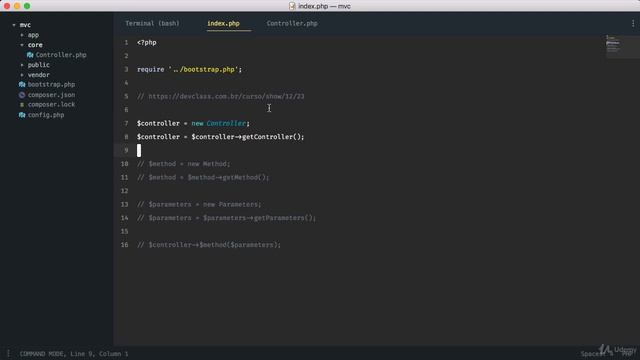Click the JSON icon beside composer.json

coord(22,95)
